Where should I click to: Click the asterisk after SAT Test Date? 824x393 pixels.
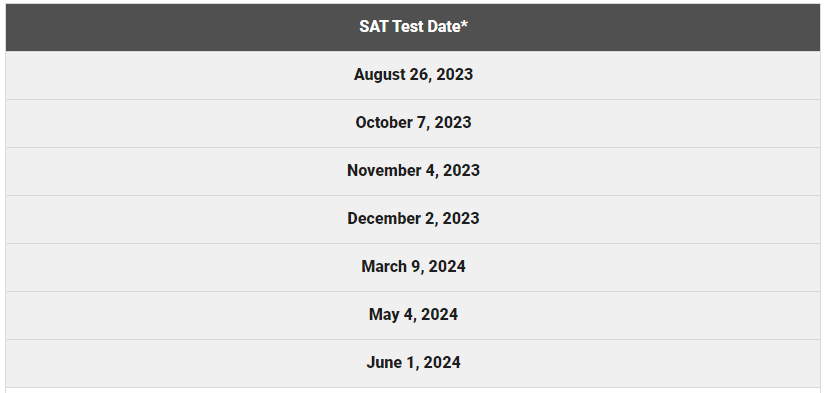(464, 25)
